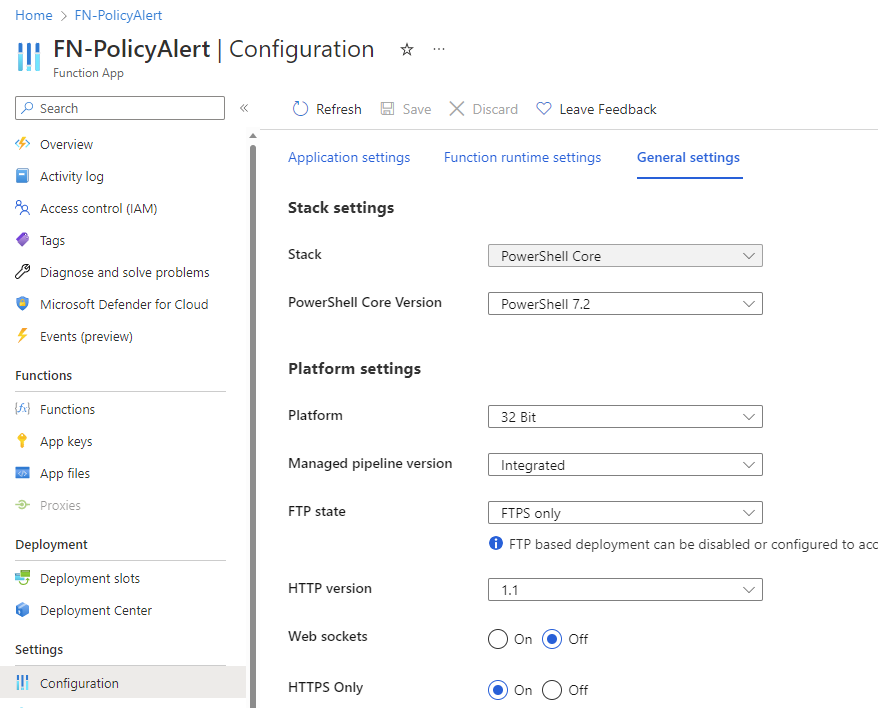
Task: Click the Access control people icon
Action: [22, 208]
